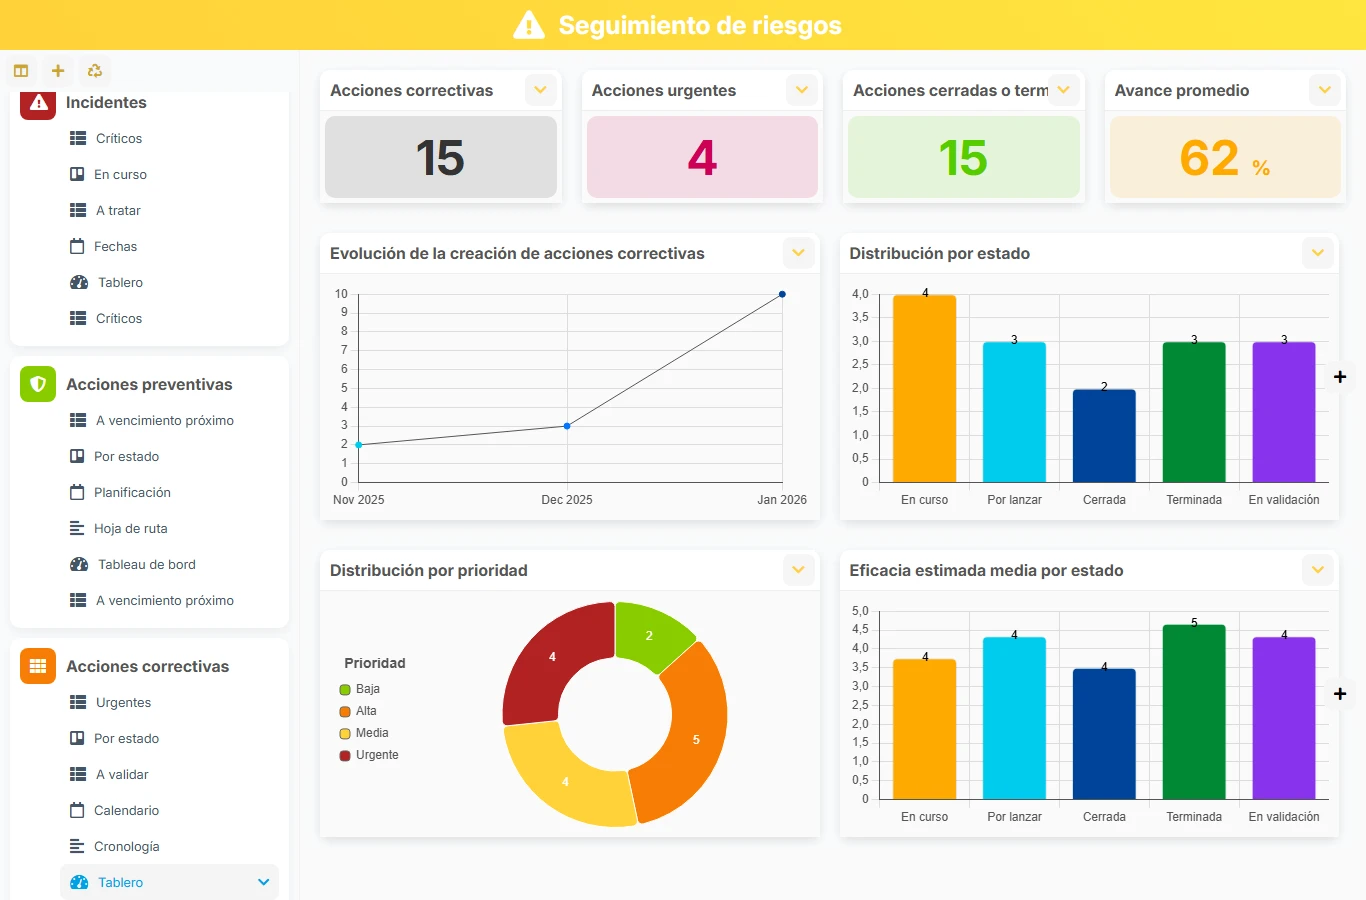
Task: Click the calendar icon beside Fechas
Action: pos(77,246)
